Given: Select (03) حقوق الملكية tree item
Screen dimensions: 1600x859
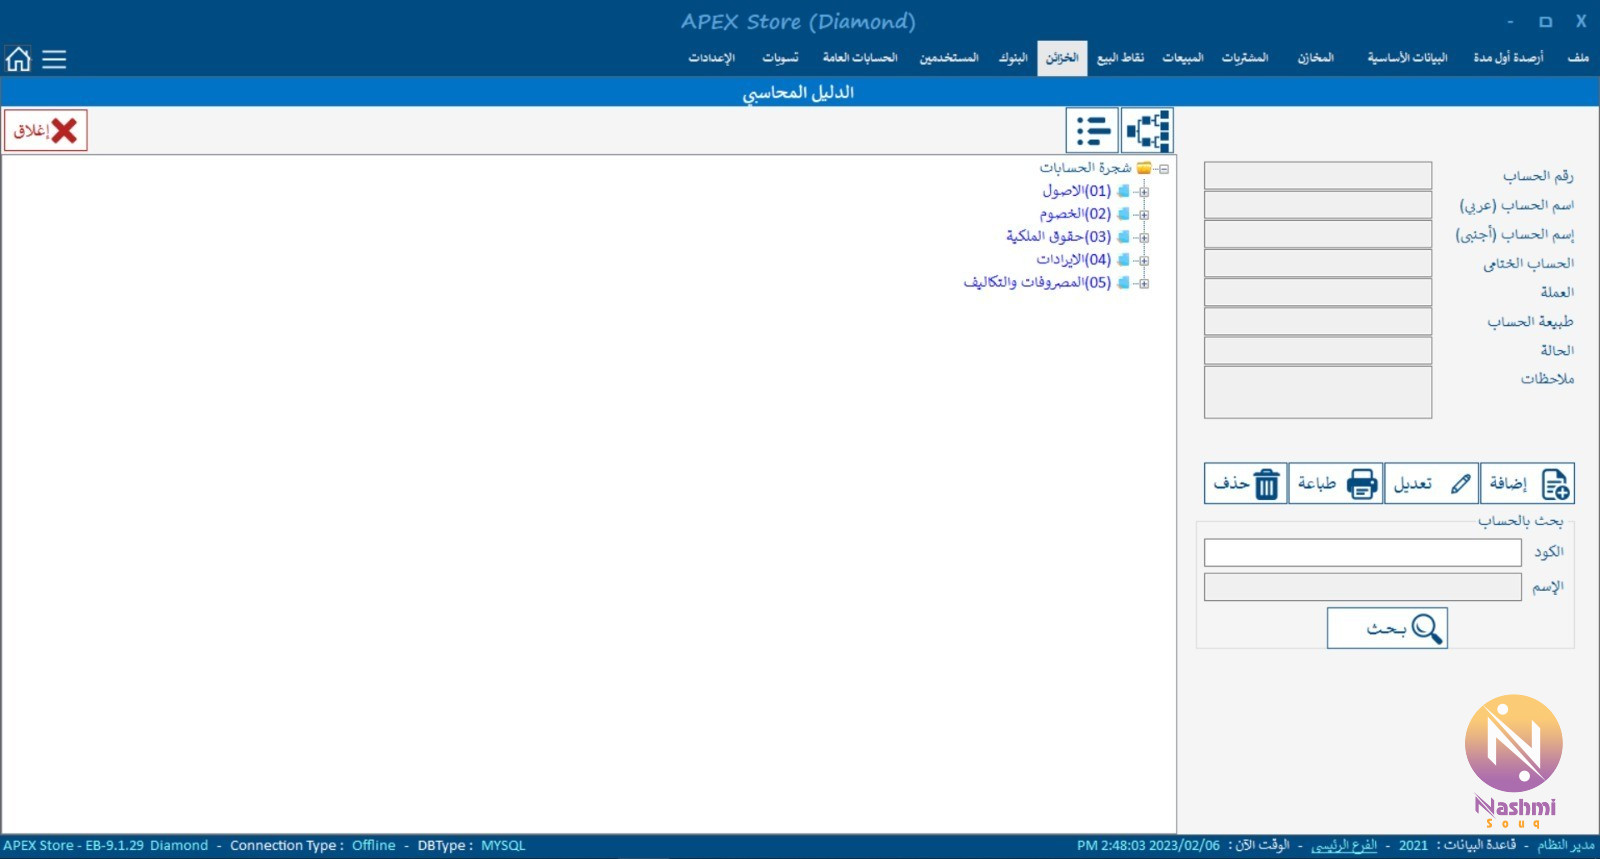Looking at the screenshot, I should point(1058,237).
